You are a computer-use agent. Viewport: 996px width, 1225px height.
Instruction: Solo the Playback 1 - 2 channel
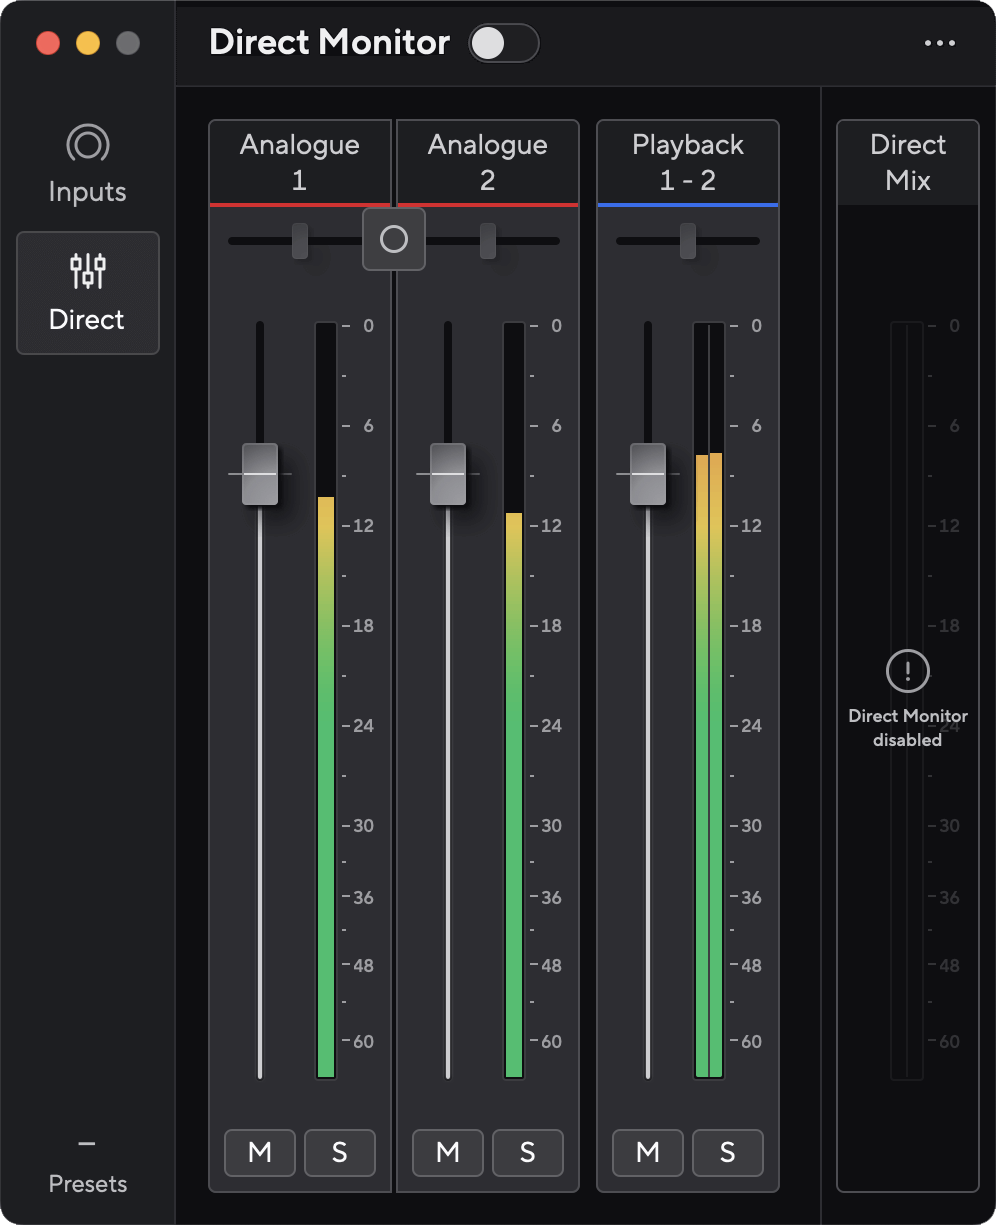(x=727, y=1152)
